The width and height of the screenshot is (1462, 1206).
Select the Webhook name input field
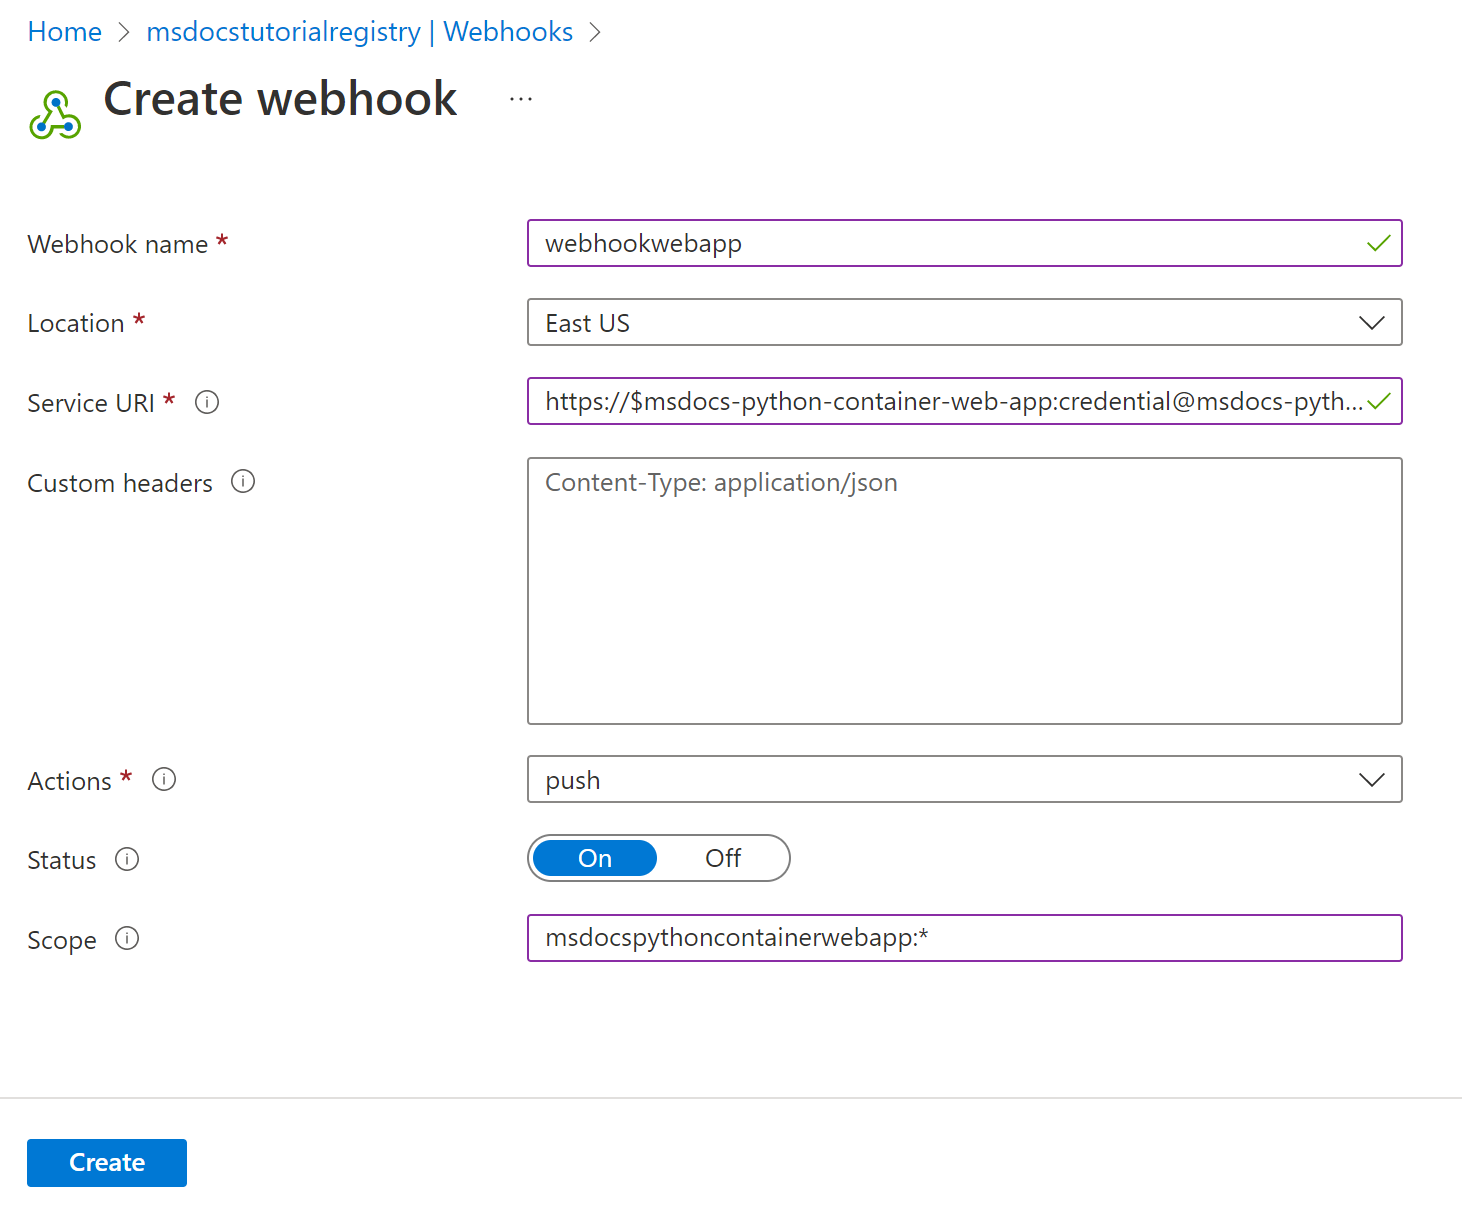point(900,243)
